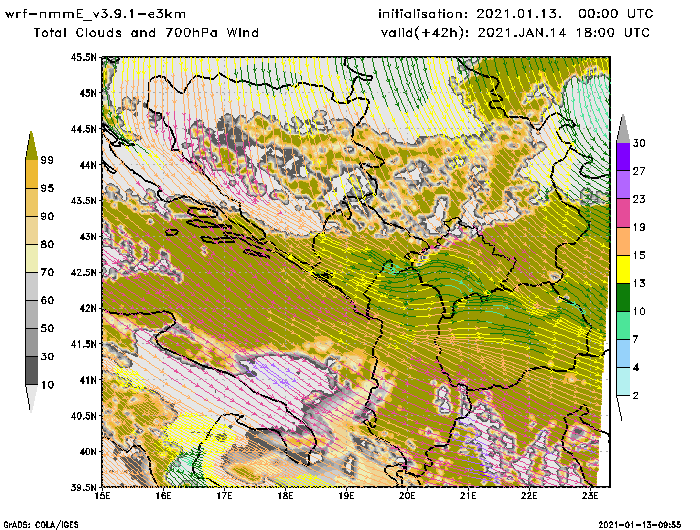Click the 23-27 light purple wind swatch
Viewport: 700px width, 530px height.
point(623,184)
